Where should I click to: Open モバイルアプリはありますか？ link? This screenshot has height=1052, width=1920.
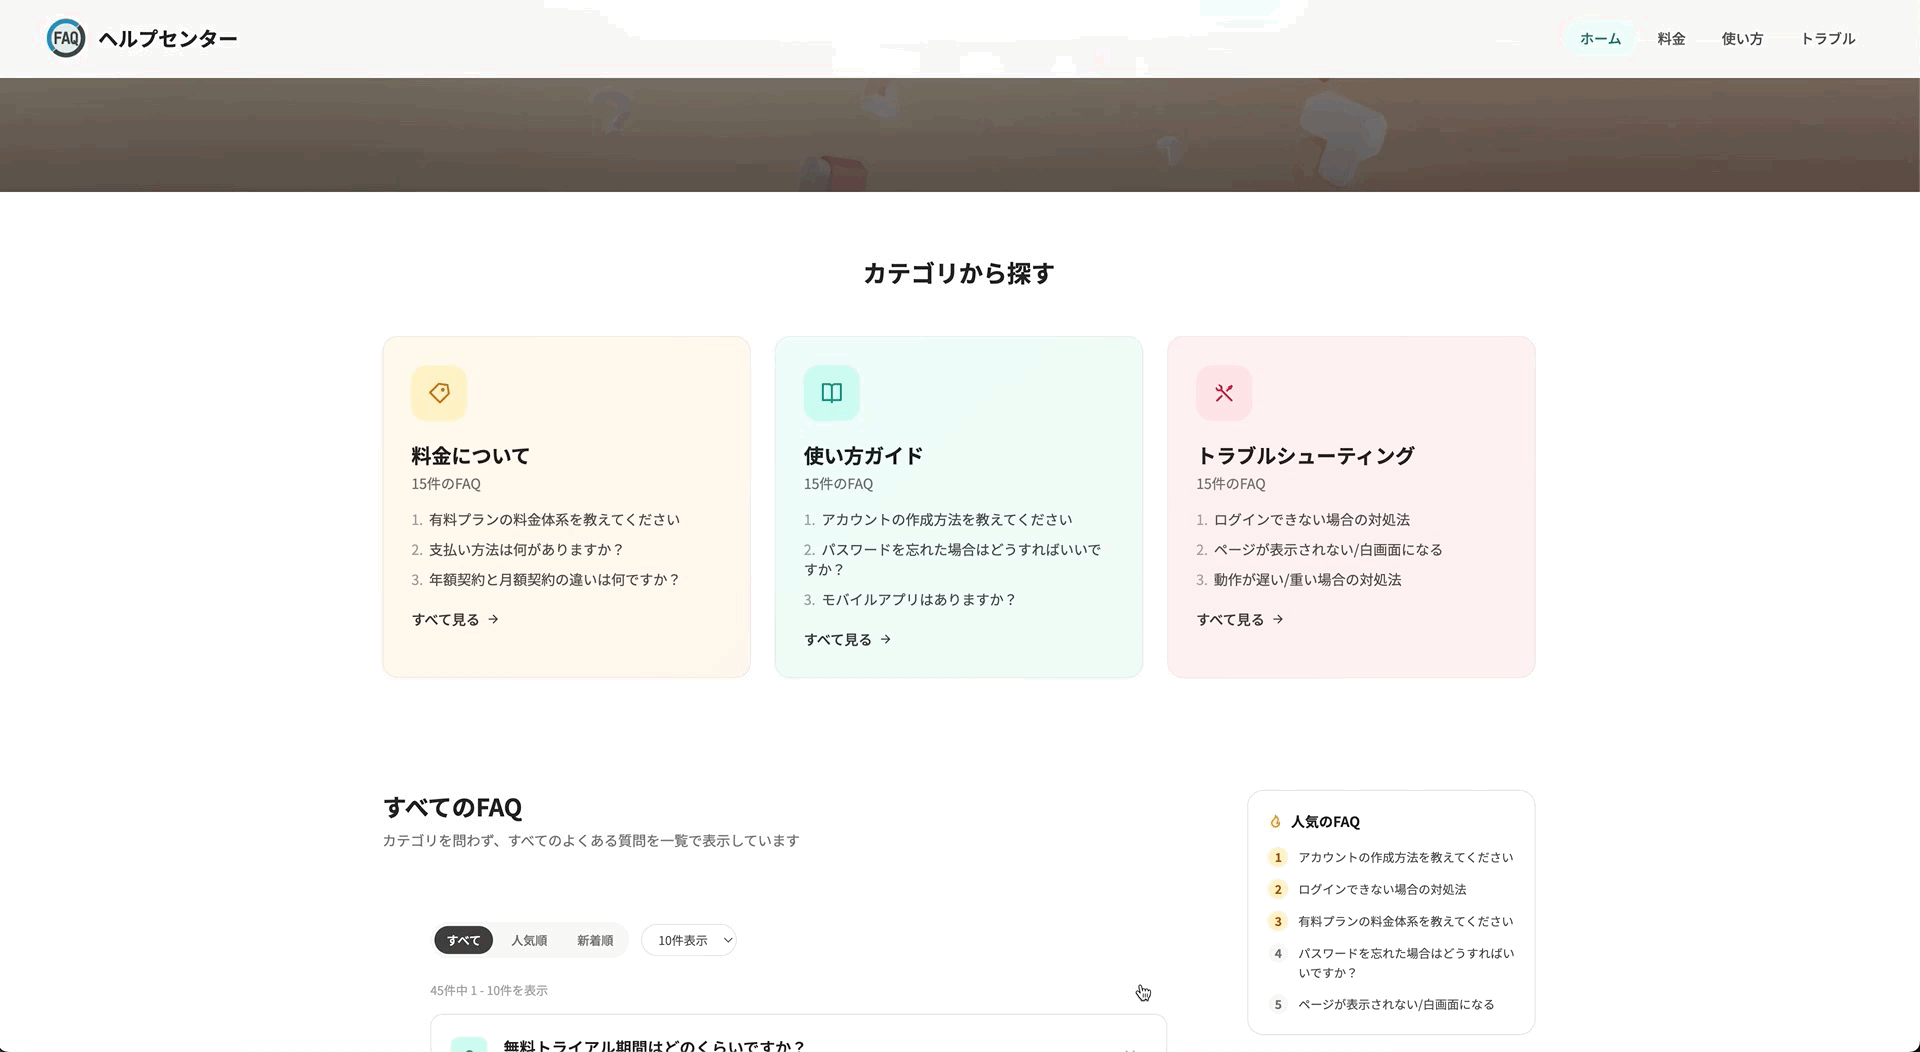[x=918, y=600]
